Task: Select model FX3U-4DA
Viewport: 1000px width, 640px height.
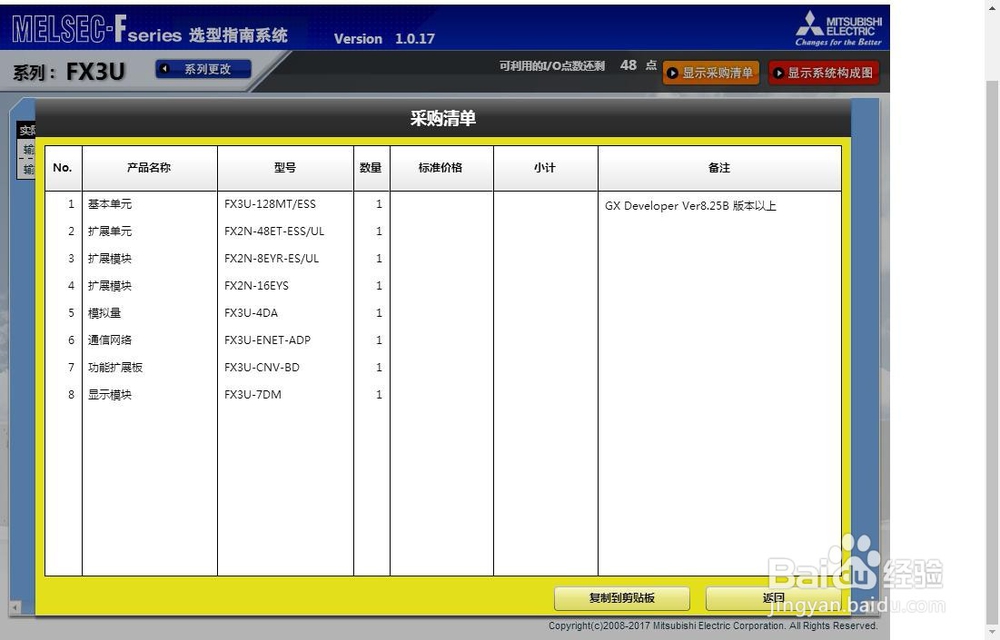Action: pyautogui.click(x=251, y=313)
